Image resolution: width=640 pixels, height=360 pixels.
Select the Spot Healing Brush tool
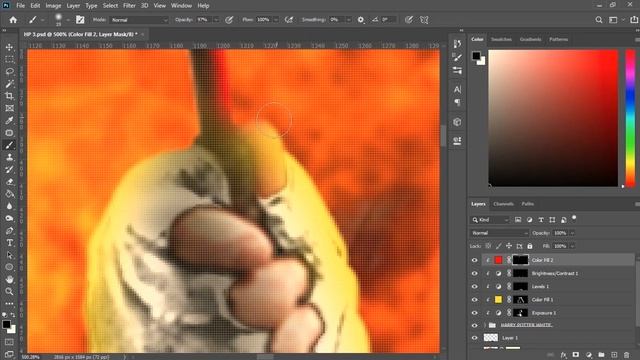tap(9, 133)
